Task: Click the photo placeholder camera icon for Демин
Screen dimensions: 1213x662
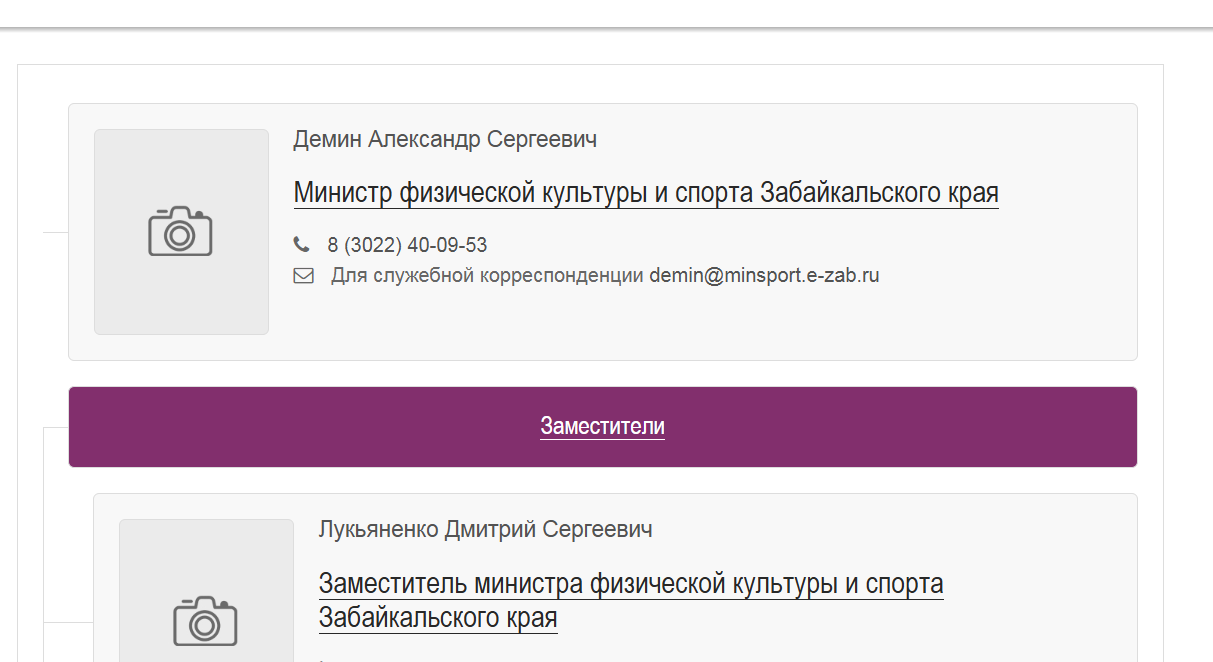Action: [180, 231]
